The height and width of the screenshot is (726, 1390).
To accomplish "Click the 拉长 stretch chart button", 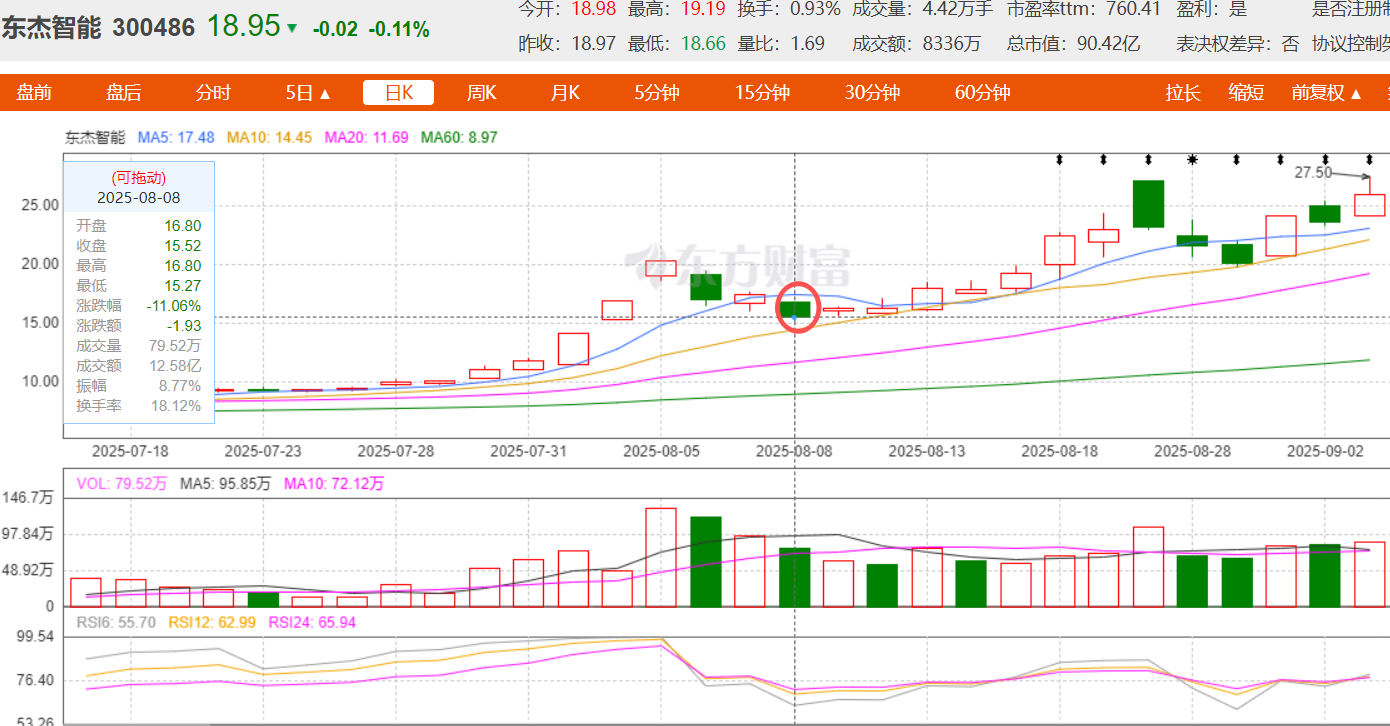I will (x=1183, y=93).
